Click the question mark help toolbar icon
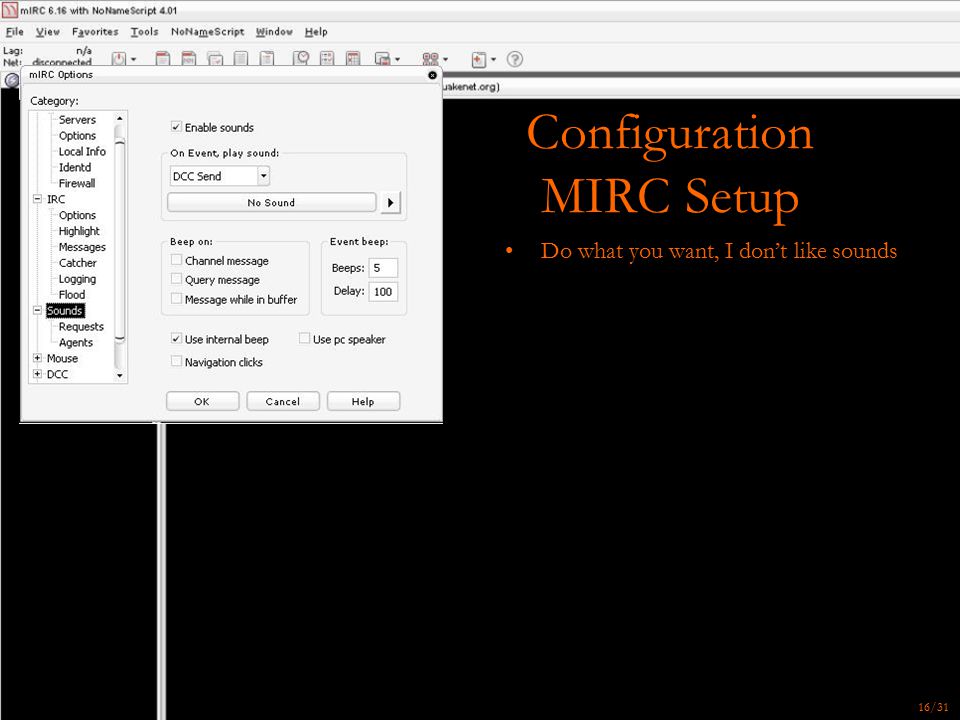Viewport: 960px width, 720px height. tap(515, 59)
